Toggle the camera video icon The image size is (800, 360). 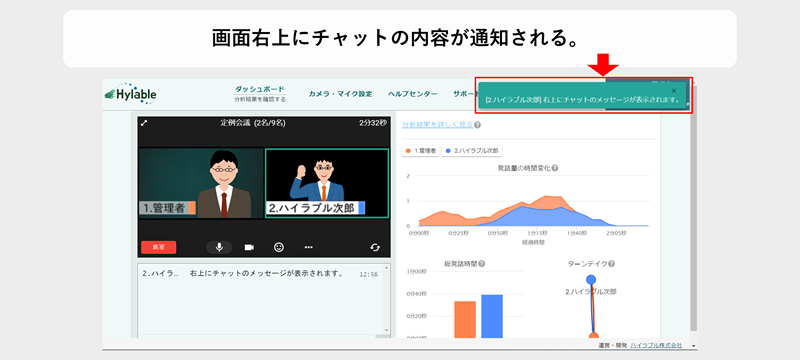coord(249,247)
